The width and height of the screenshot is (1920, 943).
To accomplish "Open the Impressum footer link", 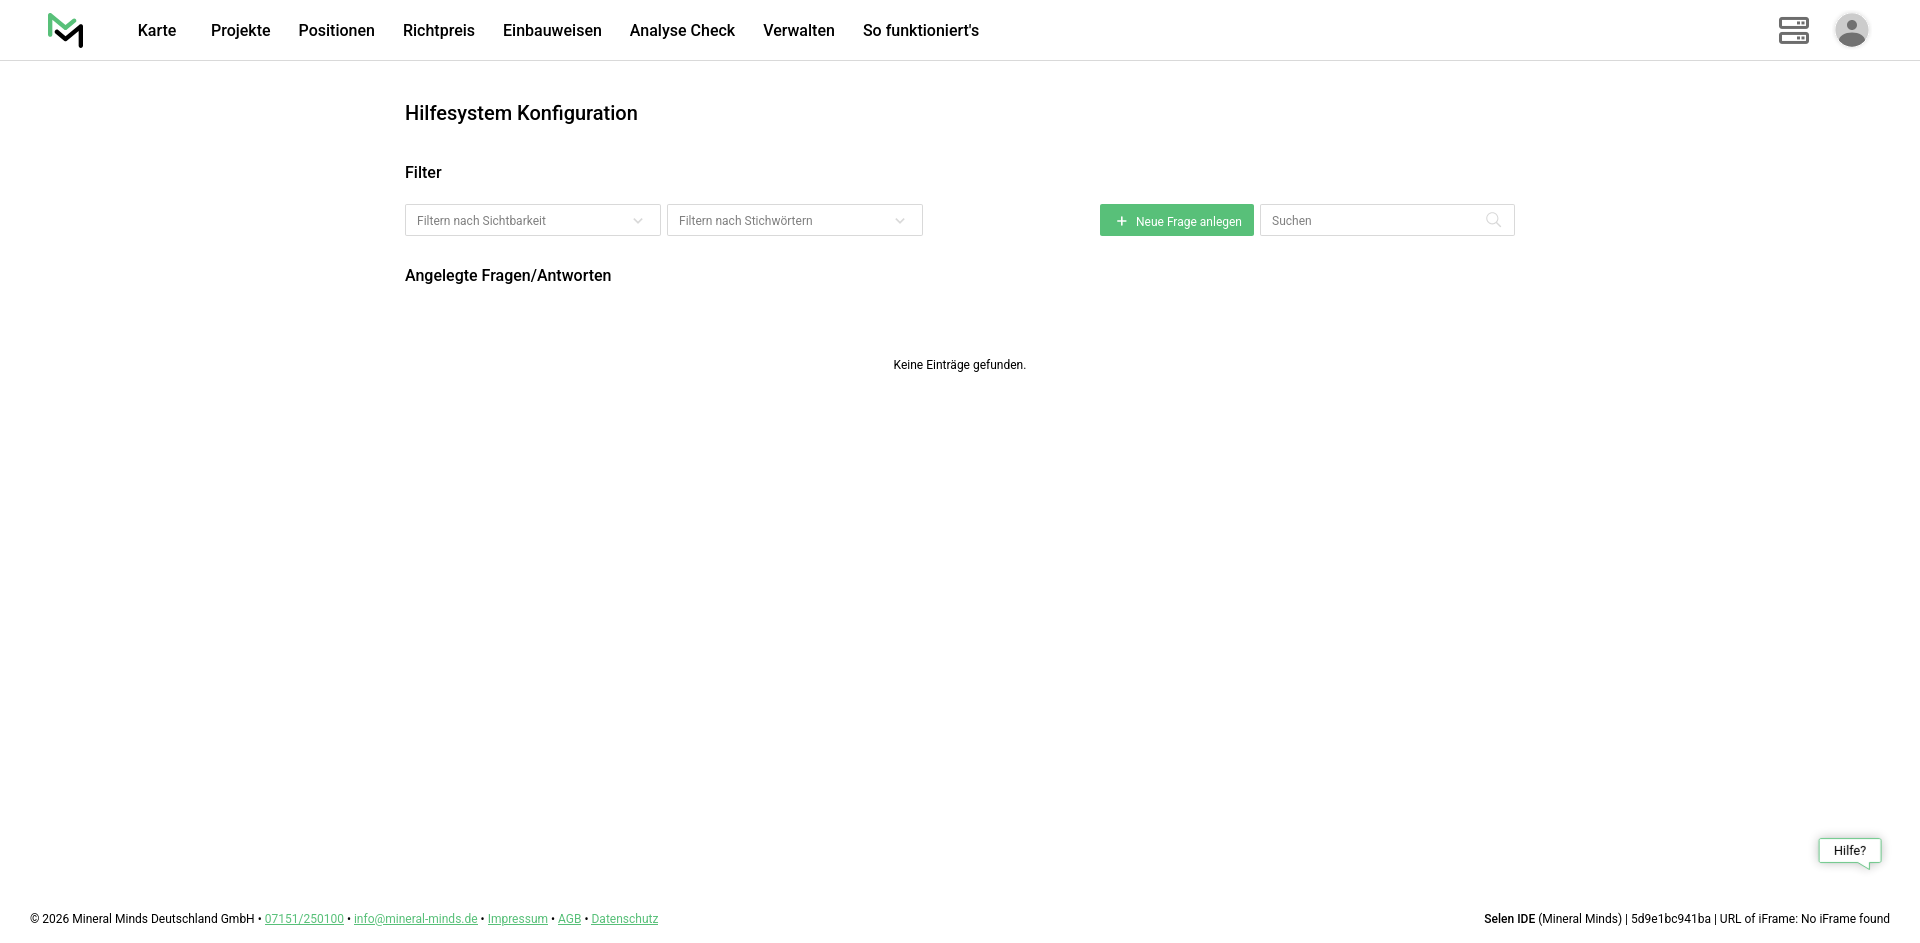I will coord(517,919).
